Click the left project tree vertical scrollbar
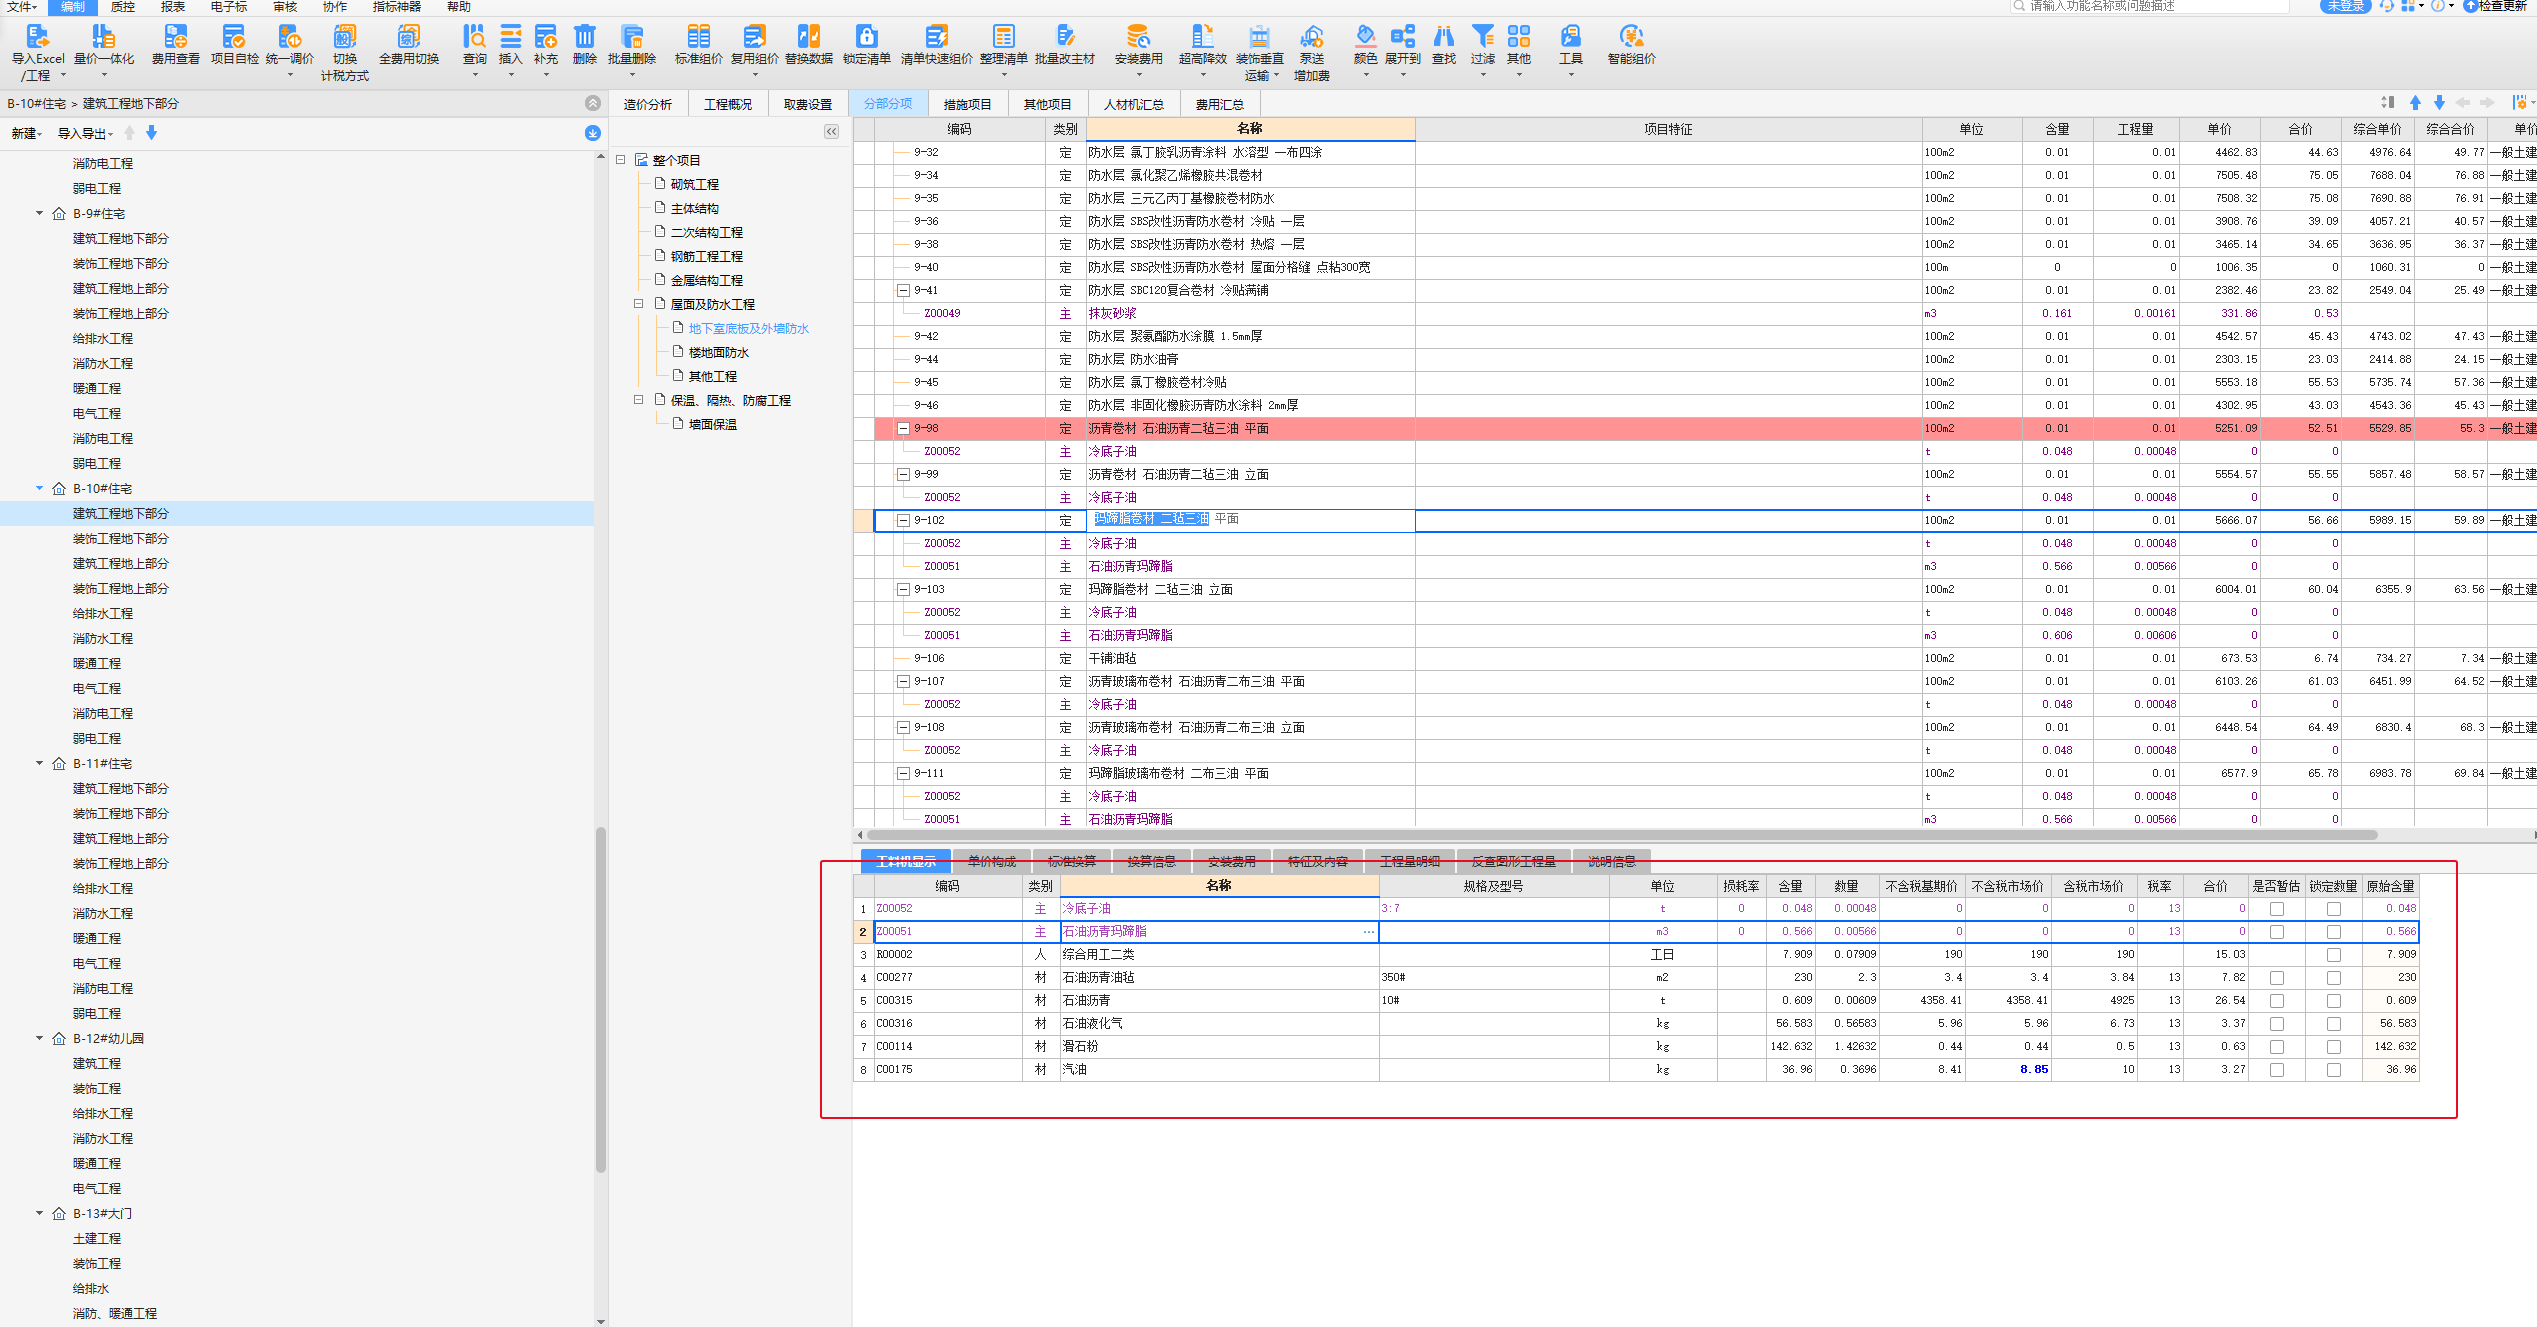The image size is (2537, 1327). point(601,998)
